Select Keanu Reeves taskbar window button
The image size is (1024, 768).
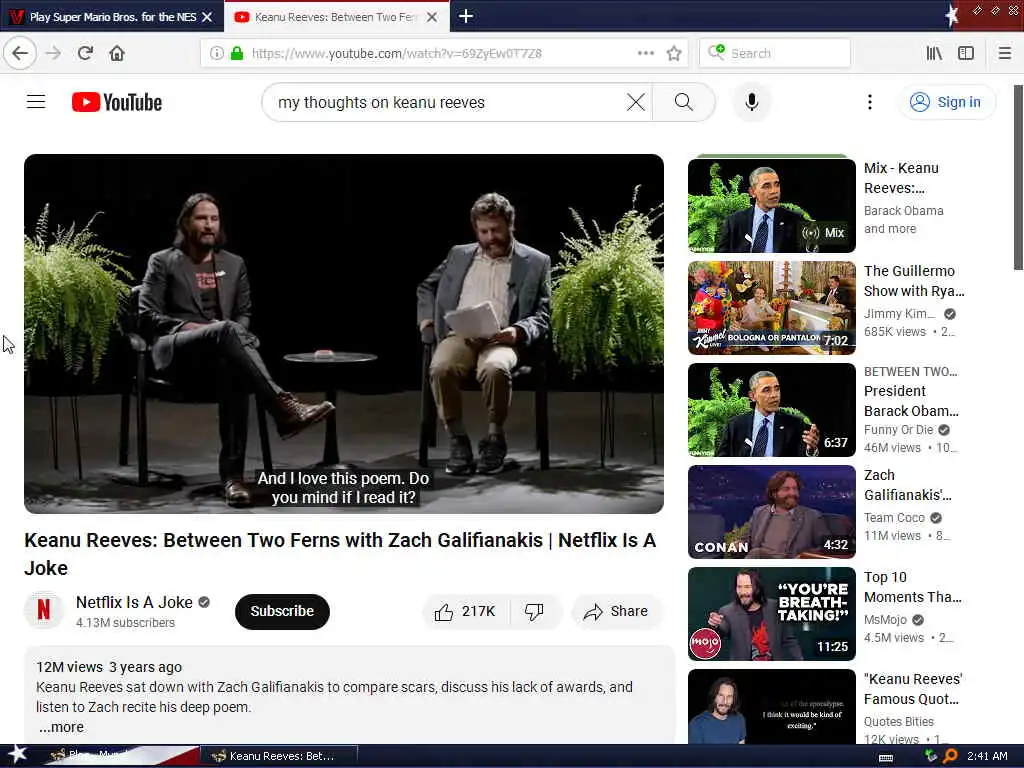pyautogui.click(x=279, y=756)
